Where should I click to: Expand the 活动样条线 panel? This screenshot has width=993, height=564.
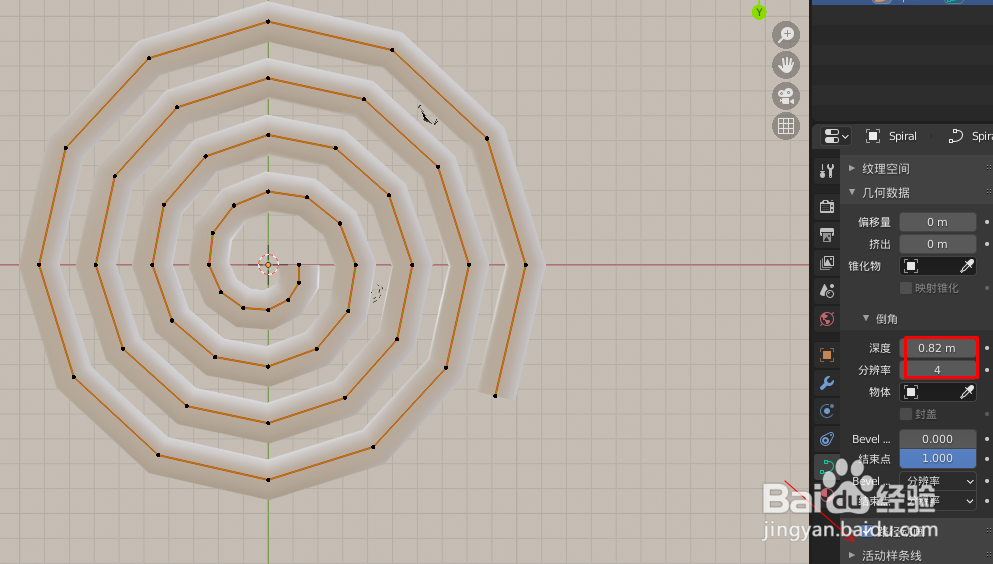852,555
